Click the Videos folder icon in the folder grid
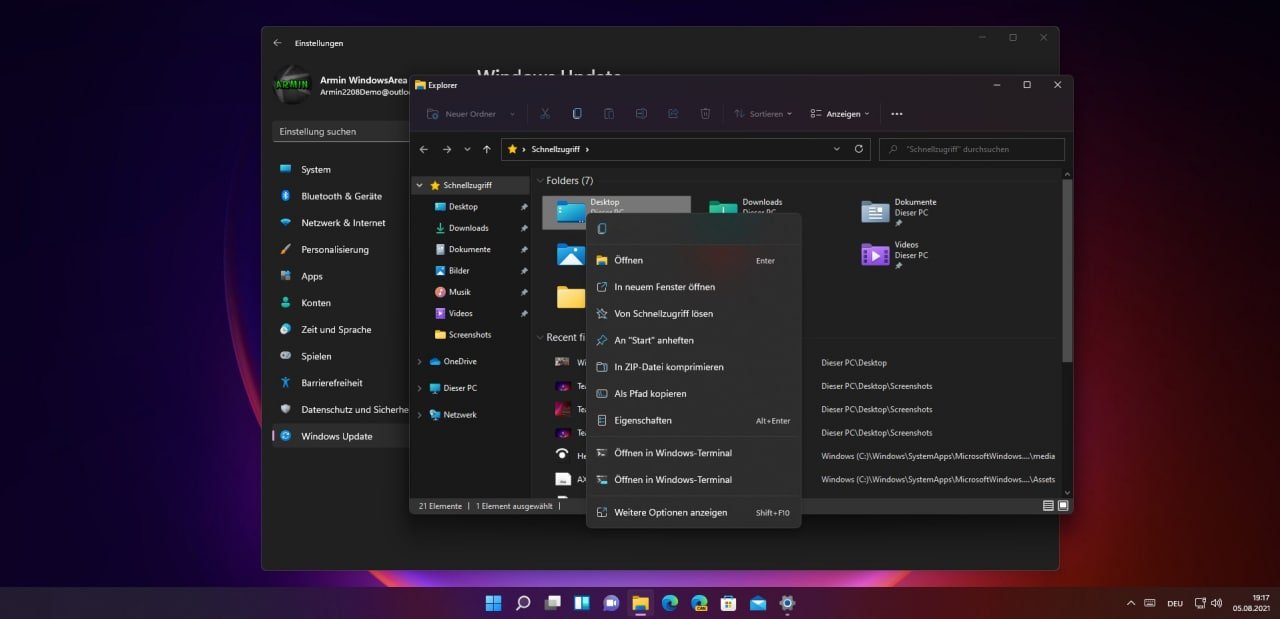The width and height of the screenshot is (1280, 619). (875, 255)
